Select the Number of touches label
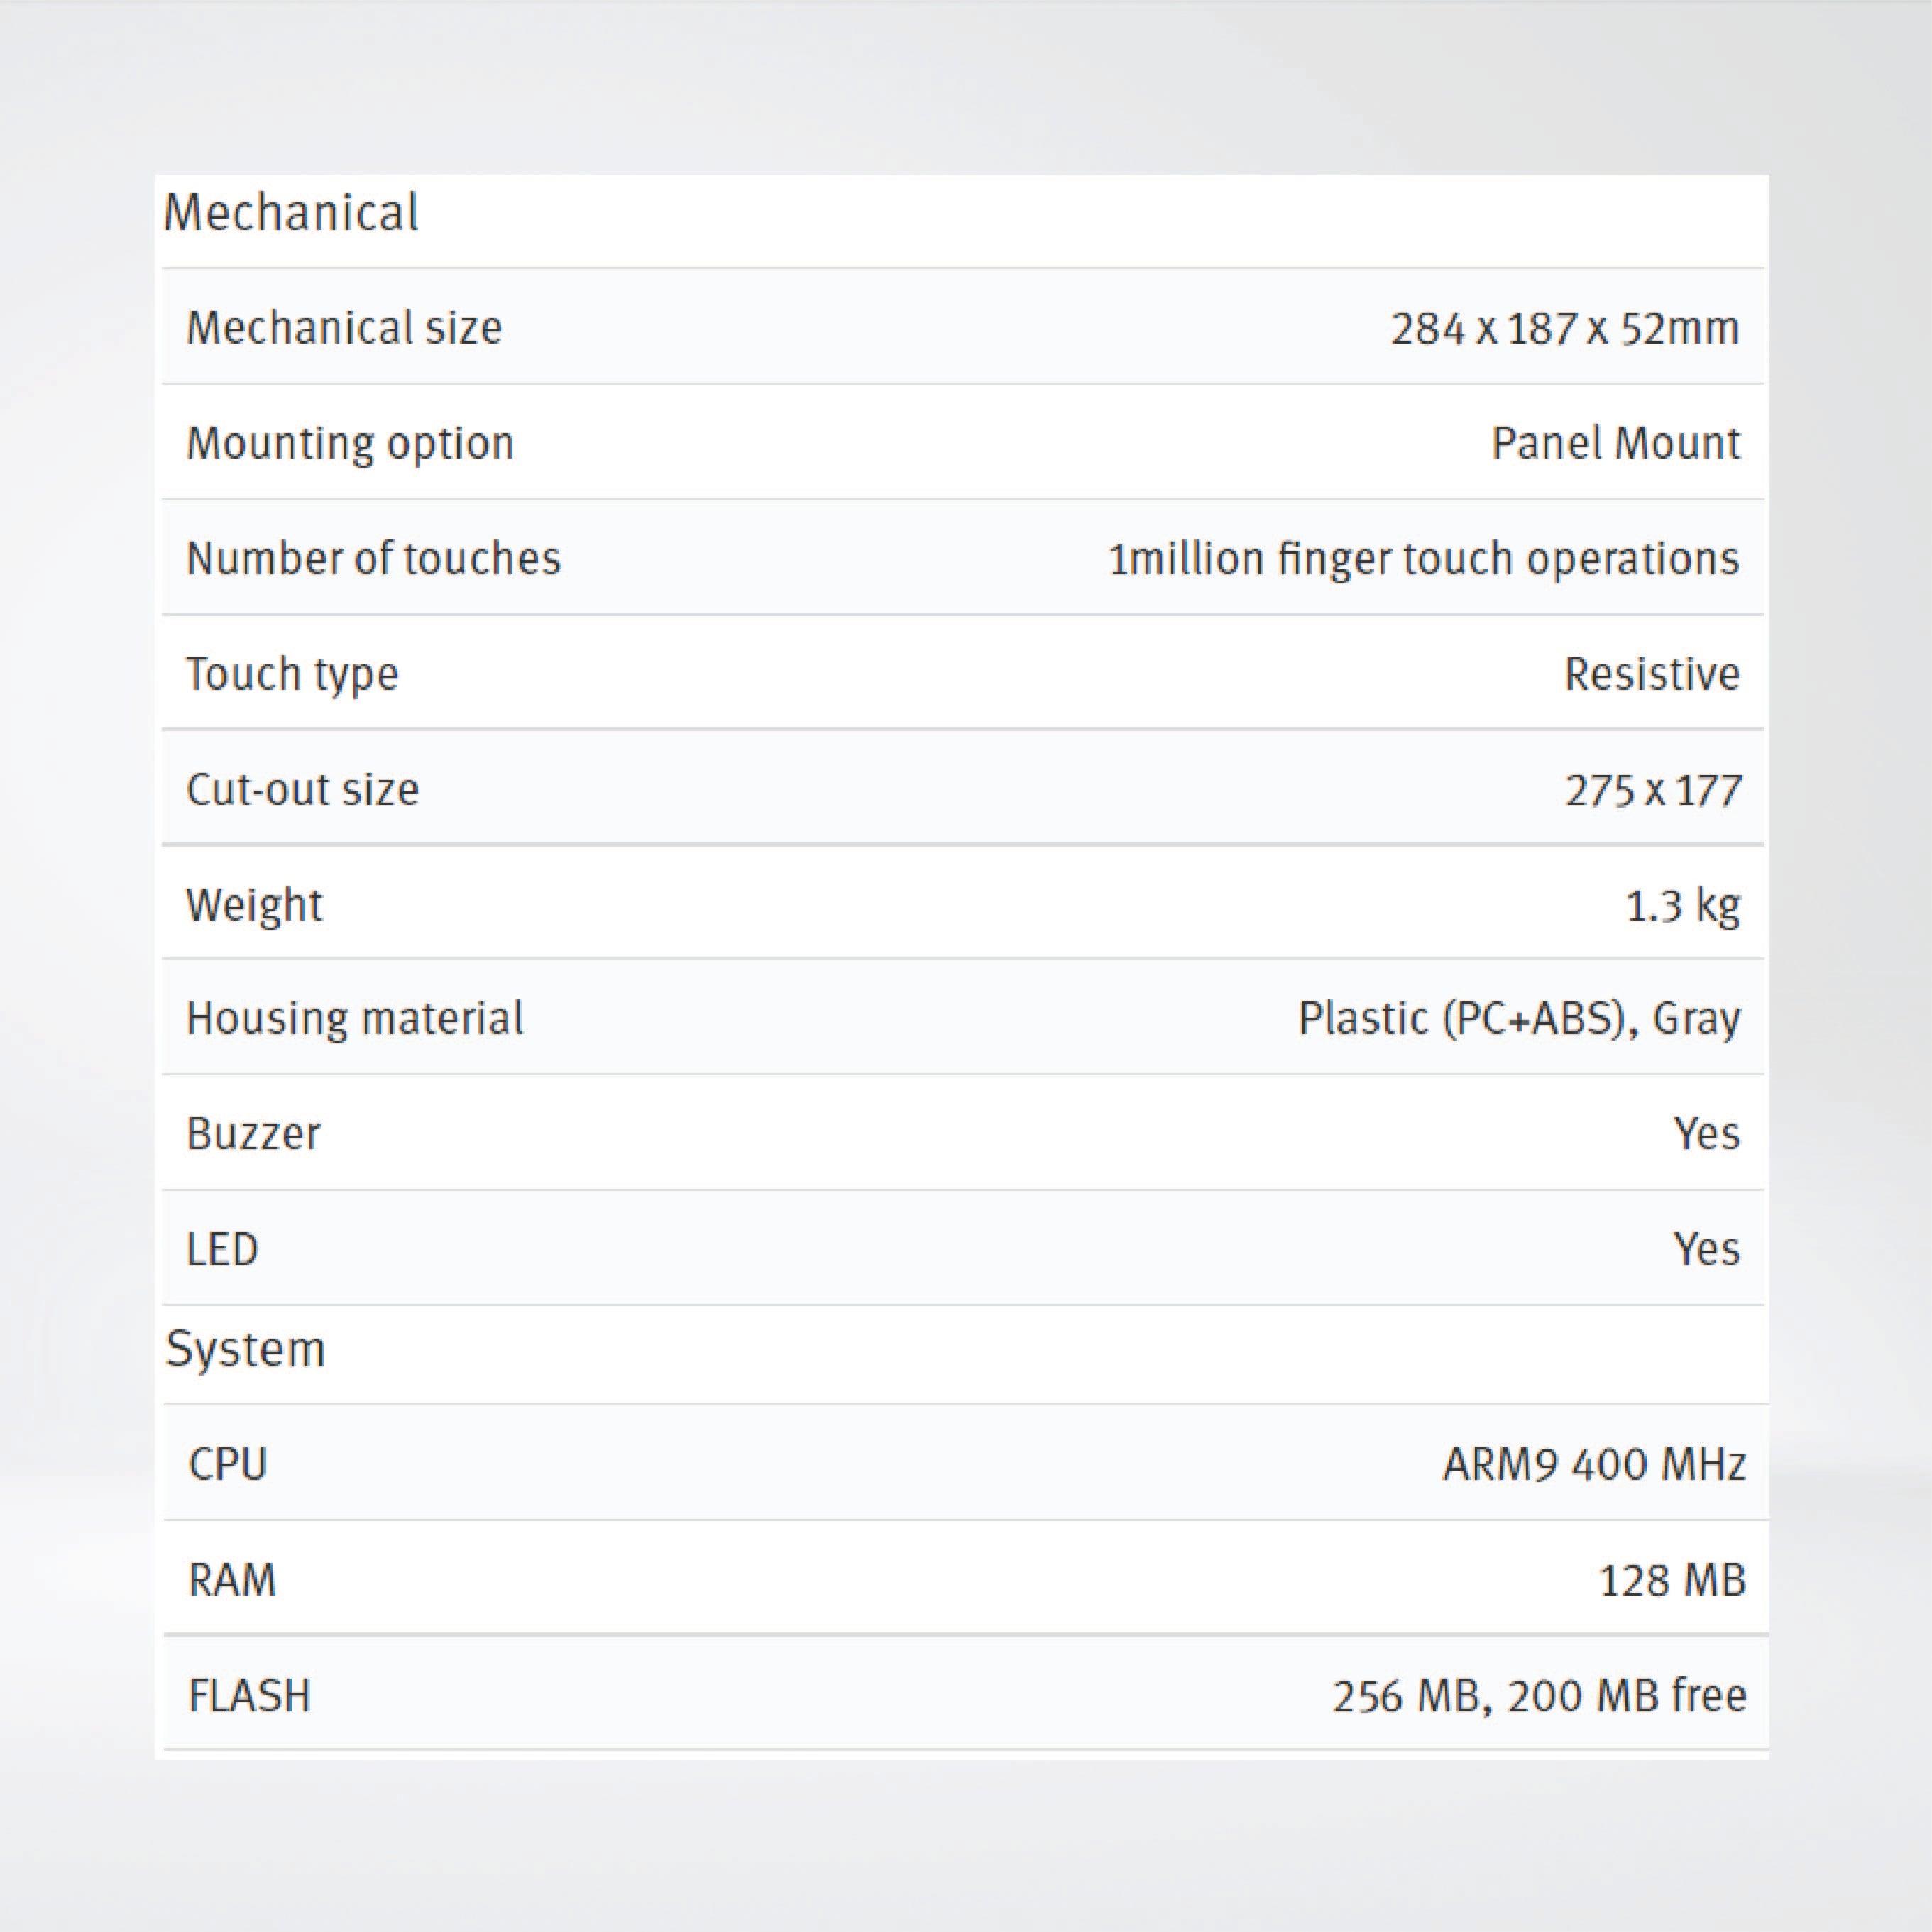The width and height of the screenshot is (1932, 1932). click(373, 558)
